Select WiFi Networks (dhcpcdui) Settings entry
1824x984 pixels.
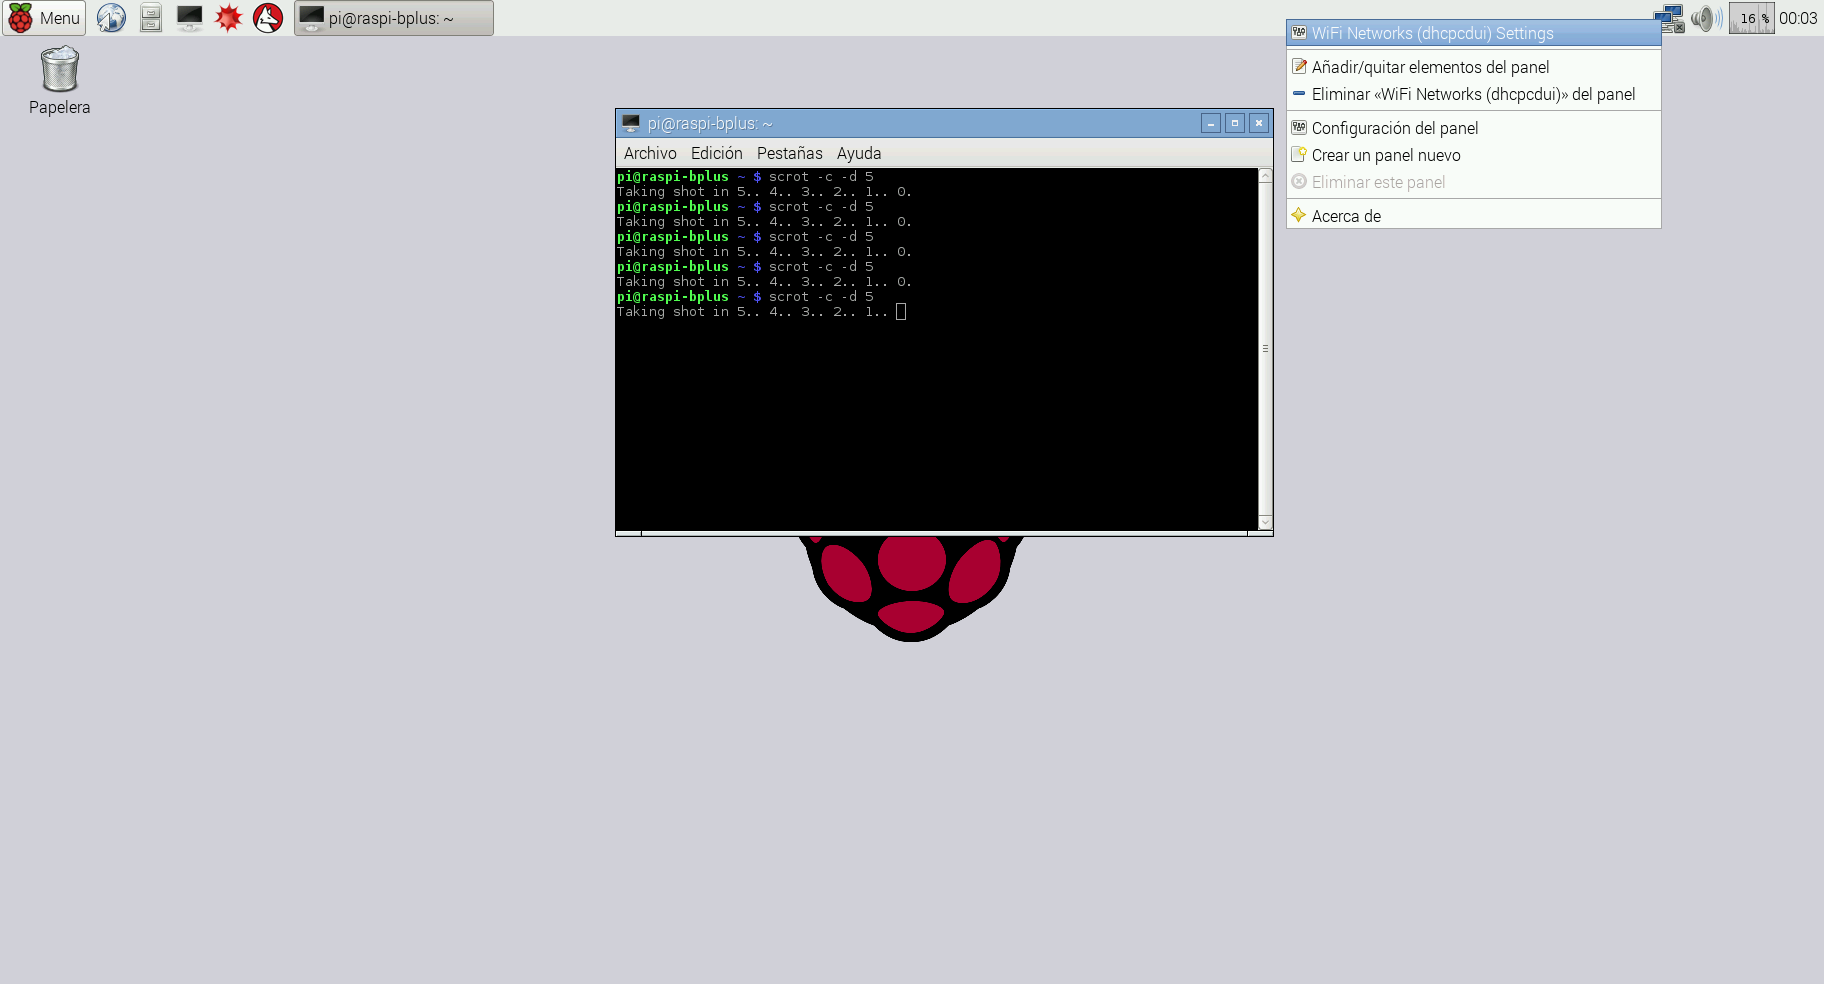pyautogui.click(x=1432, y=33)
